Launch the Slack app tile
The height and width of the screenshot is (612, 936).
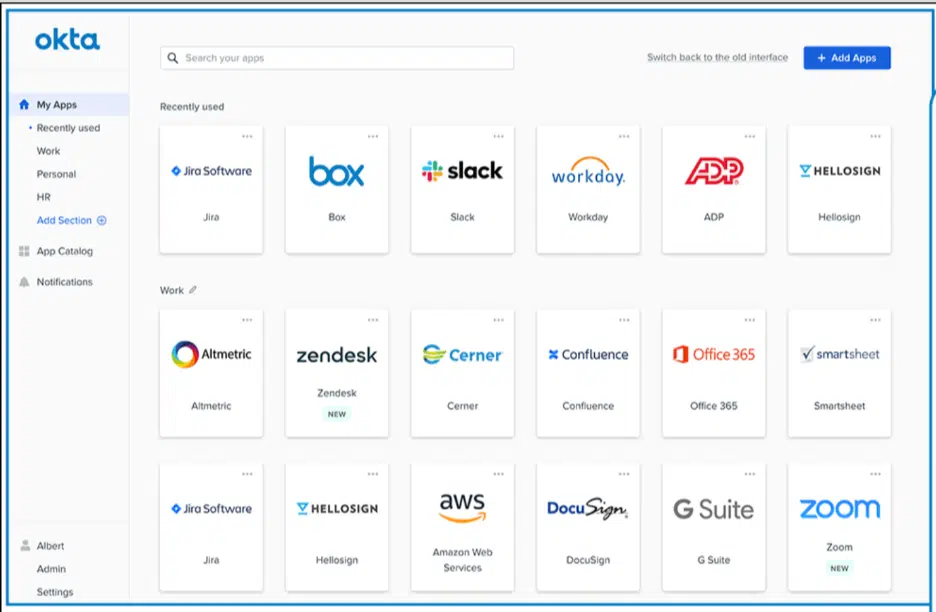462,189
